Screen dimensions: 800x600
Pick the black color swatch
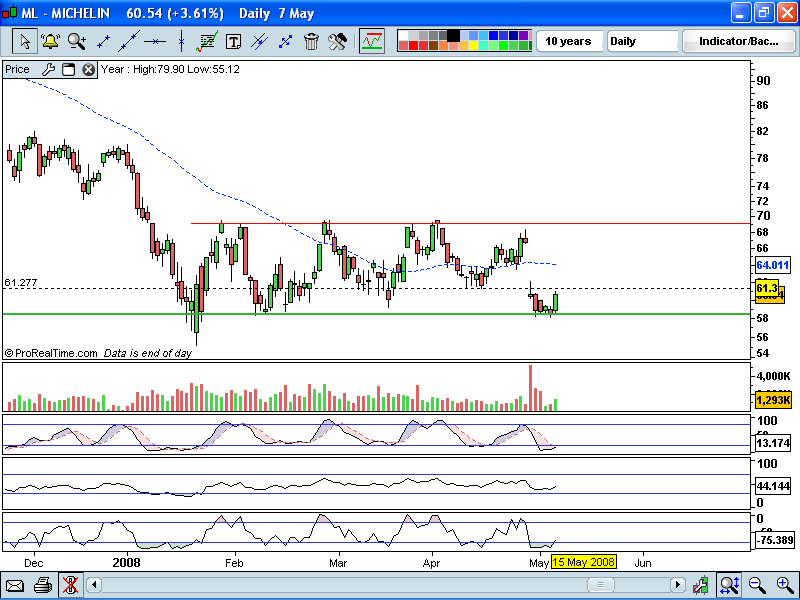(x=453, y=36)
